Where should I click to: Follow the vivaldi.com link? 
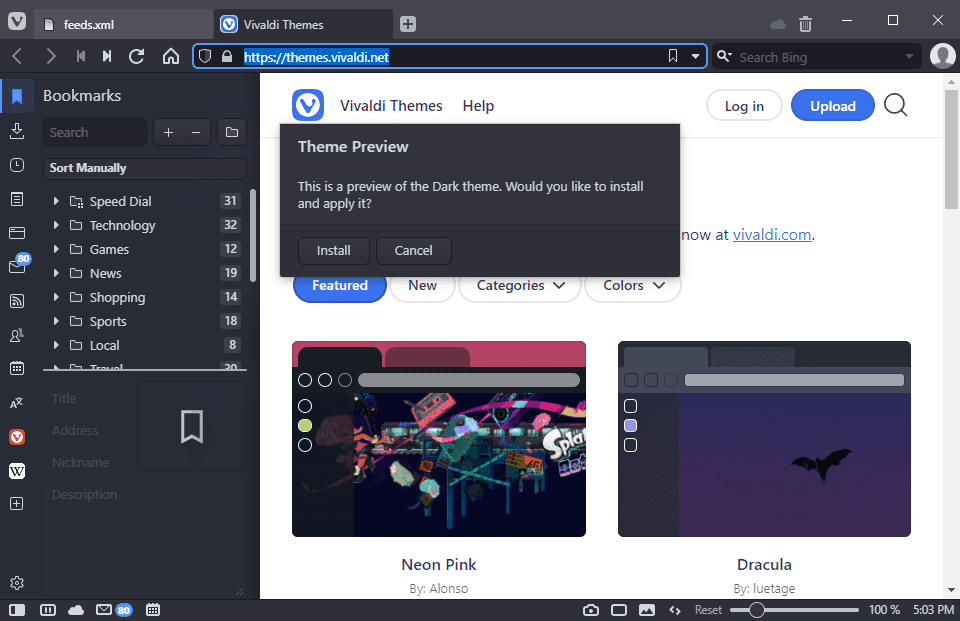click(x=771, y=235)
